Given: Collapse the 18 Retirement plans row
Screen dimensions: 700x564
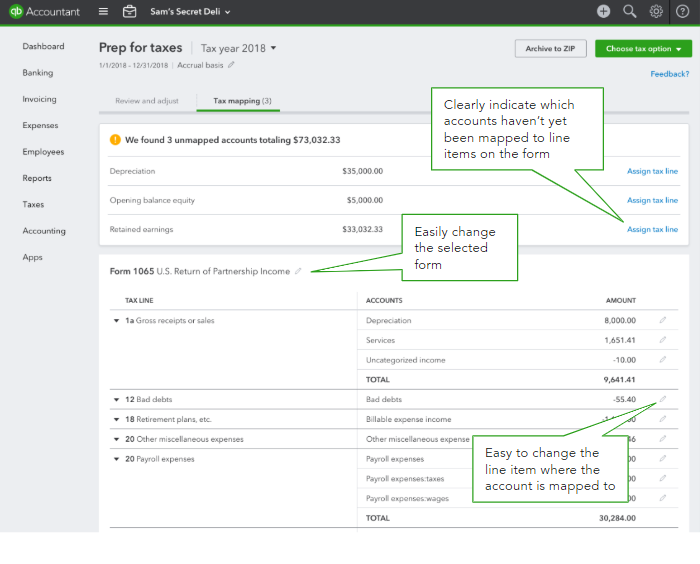Looking at the screenshot, I should coord(117,419).
